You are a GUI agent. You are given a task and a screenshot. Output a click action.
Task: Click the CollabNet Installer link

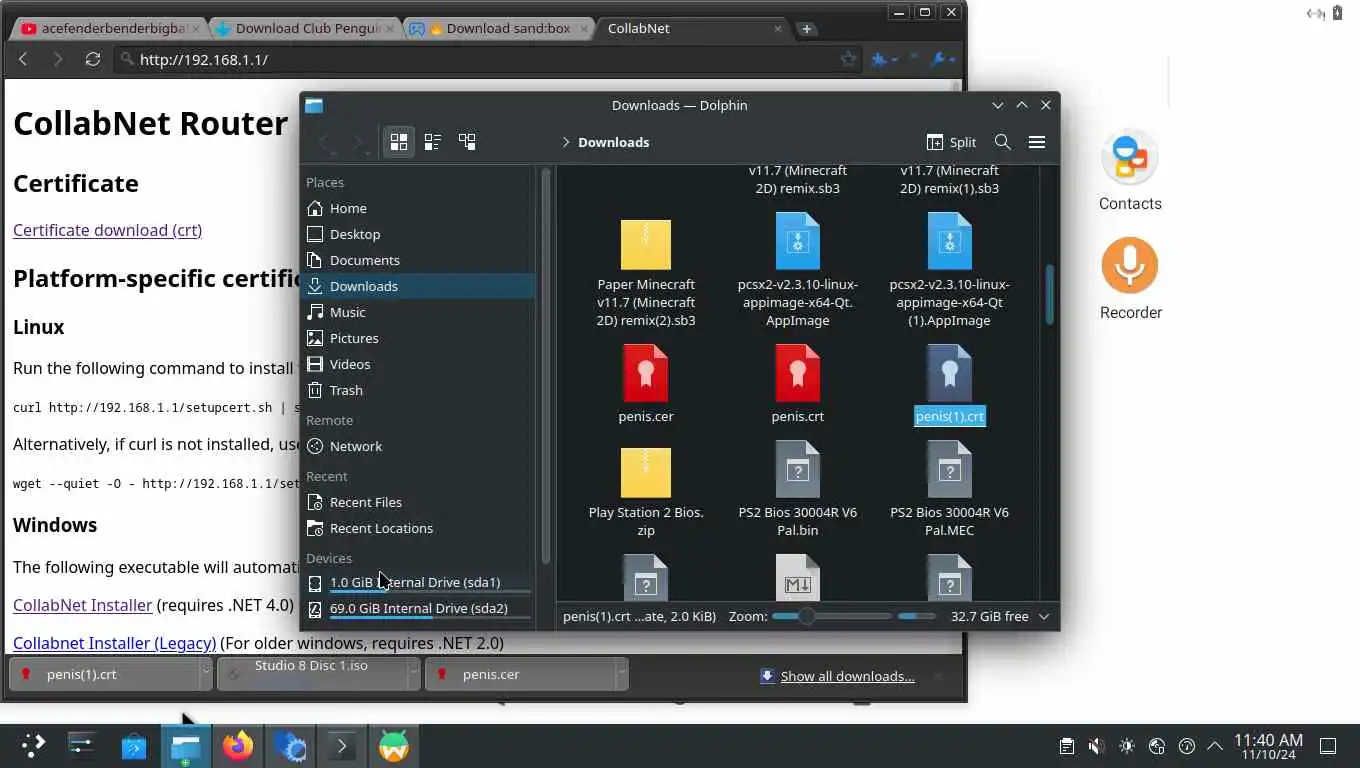(x=83, y=605)
